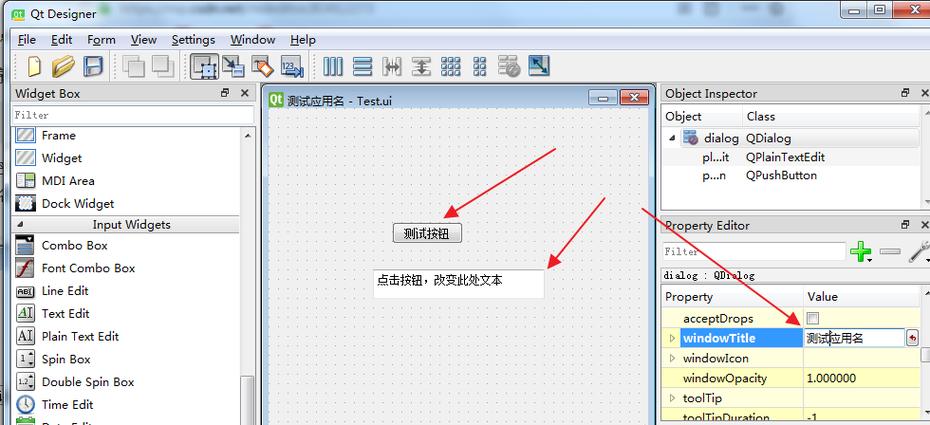Open the View menu
The height and width of the screenshot is (425, 930).
click(144, 40)
